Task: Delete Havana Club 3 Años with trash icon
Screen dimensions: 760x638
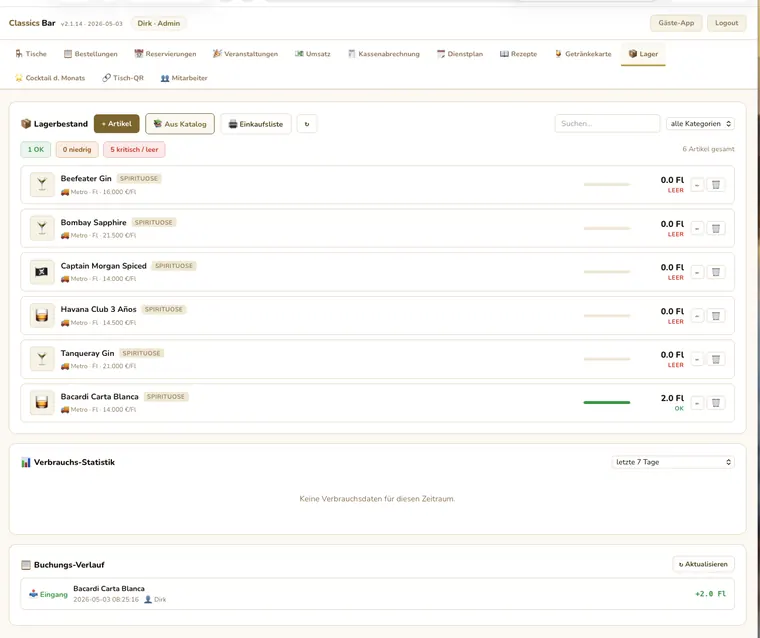Action: click(716, 316)
